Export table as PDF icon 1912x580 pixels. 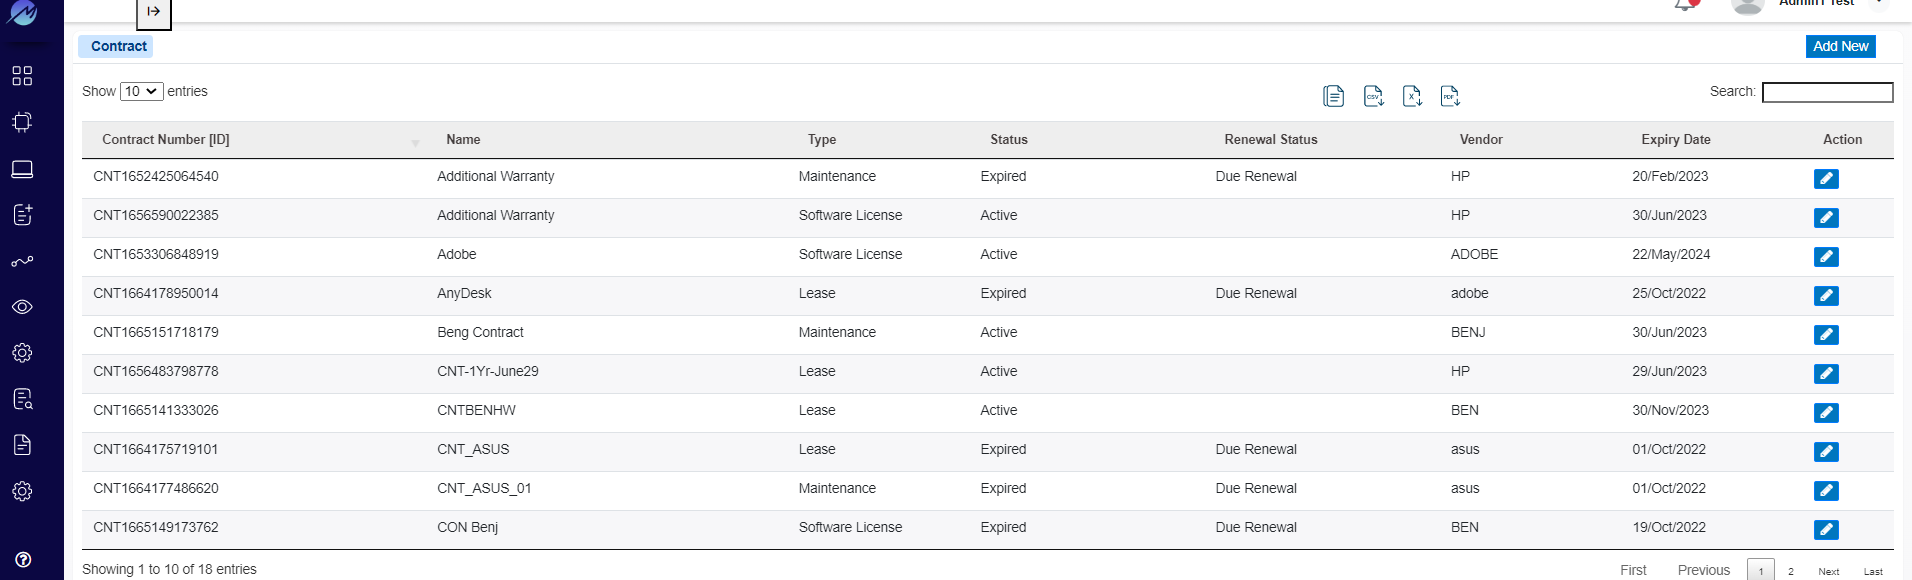tap(1450, 96)
